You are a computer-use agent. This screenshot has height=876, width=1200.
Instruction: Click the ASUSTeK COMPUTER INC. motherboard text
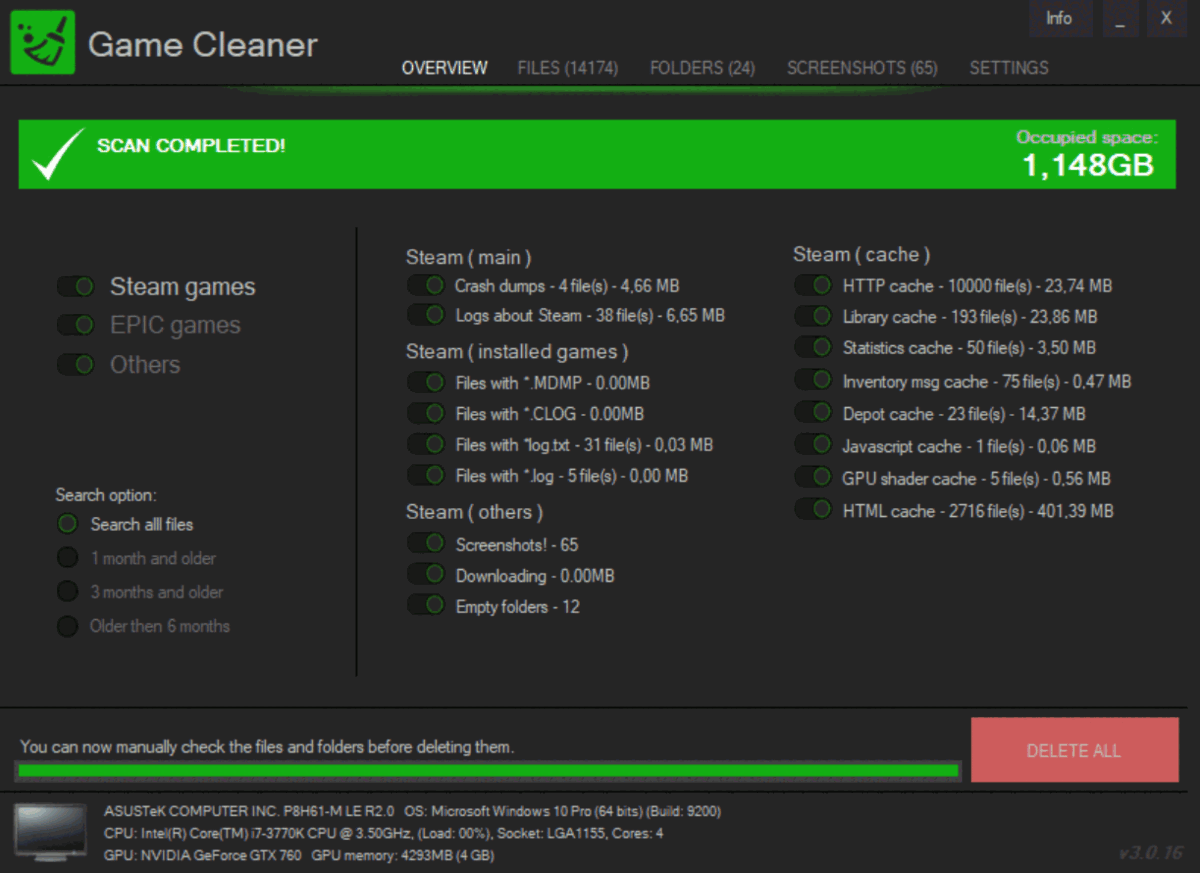click(x=249, y=811)
